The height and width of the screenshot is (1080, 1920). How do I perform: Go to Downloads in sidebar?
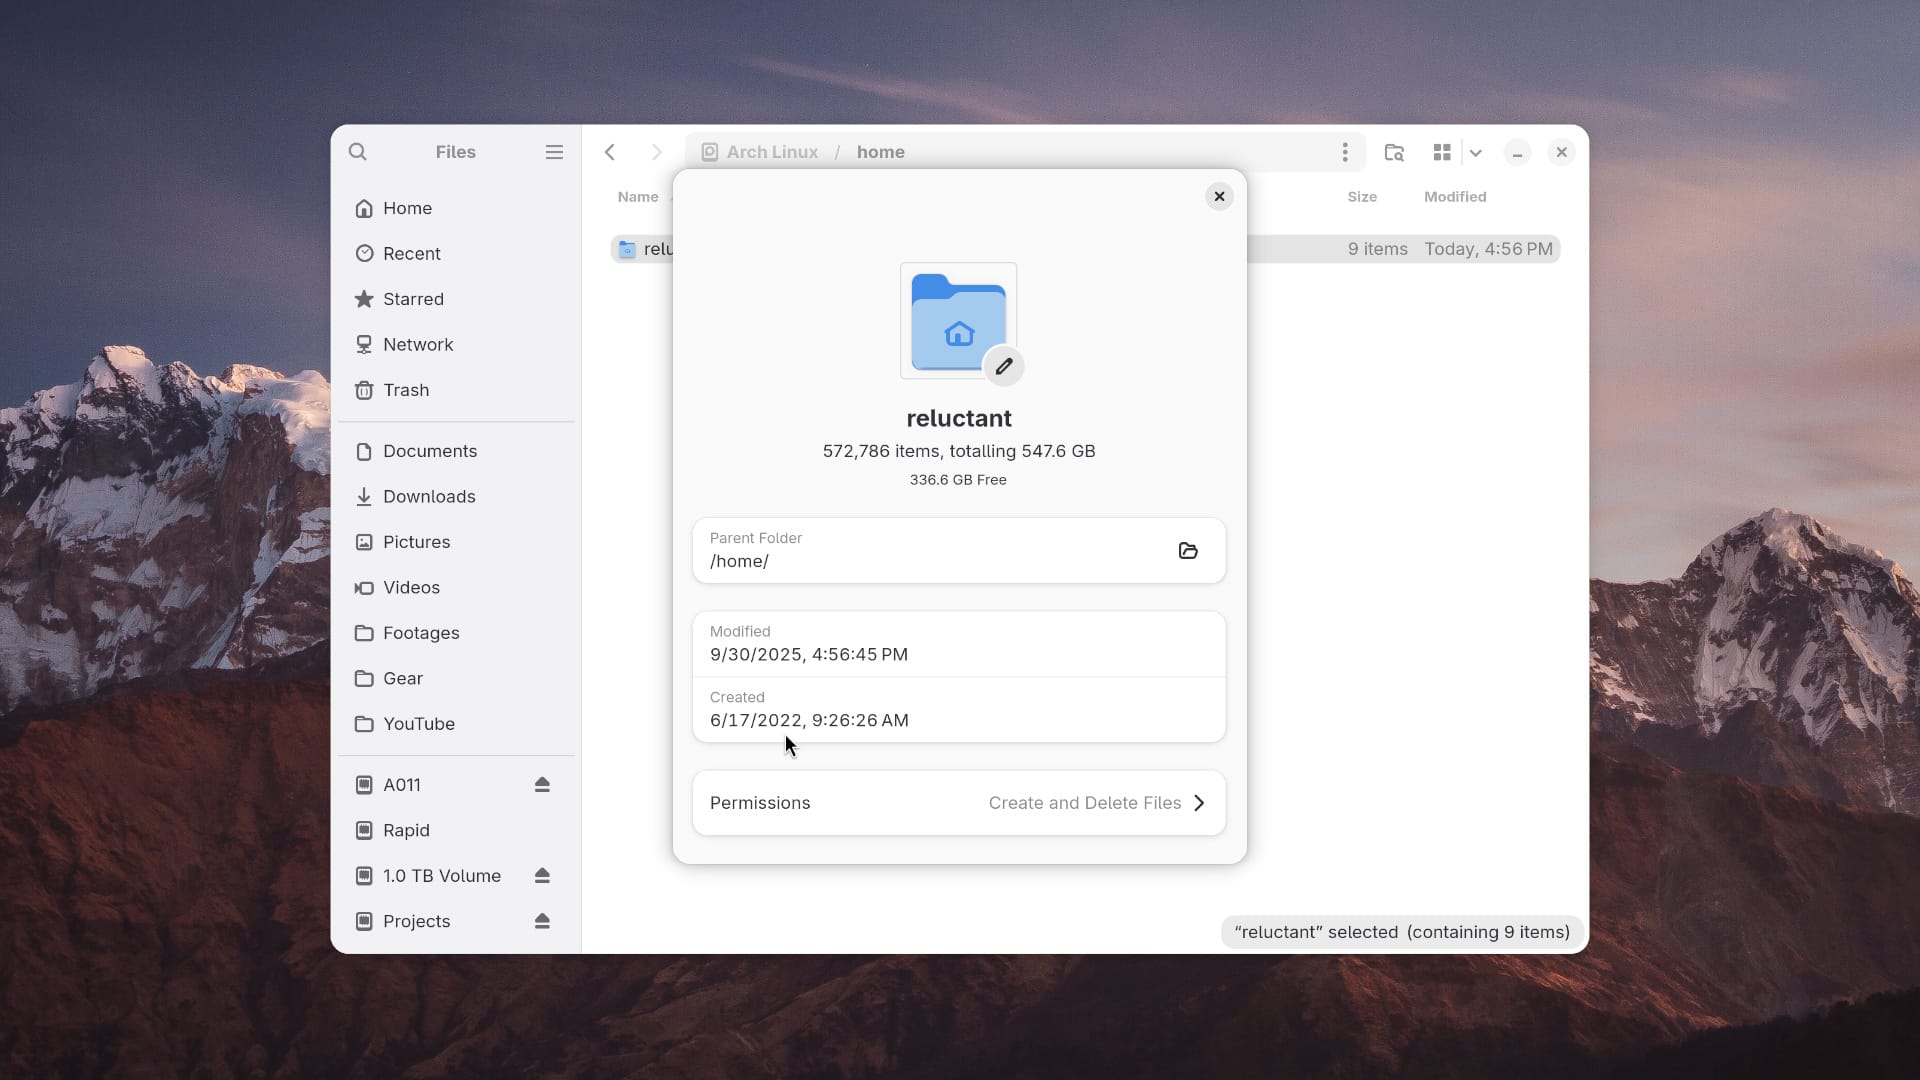(x=429, y=497)
